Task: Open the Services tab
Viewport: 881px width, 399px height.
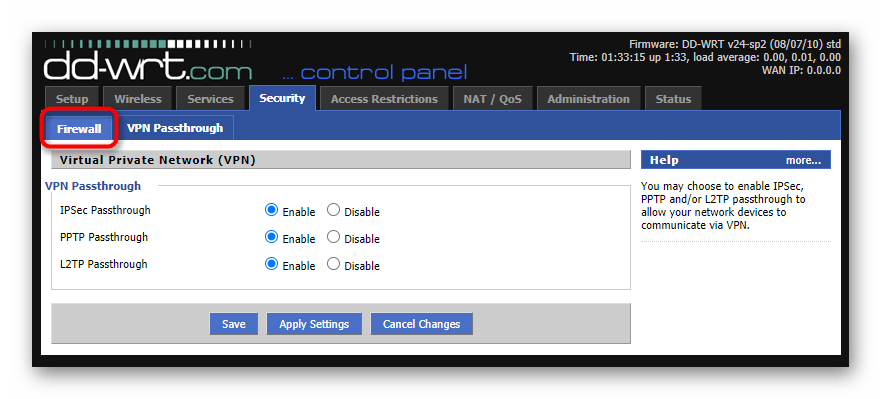Action: coord(210,99)
